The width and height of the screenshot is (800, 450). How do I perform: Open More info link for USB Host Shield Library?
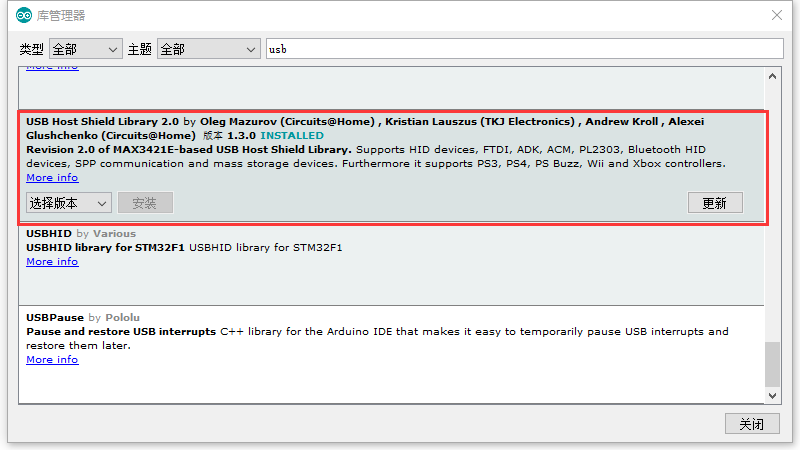52,178
